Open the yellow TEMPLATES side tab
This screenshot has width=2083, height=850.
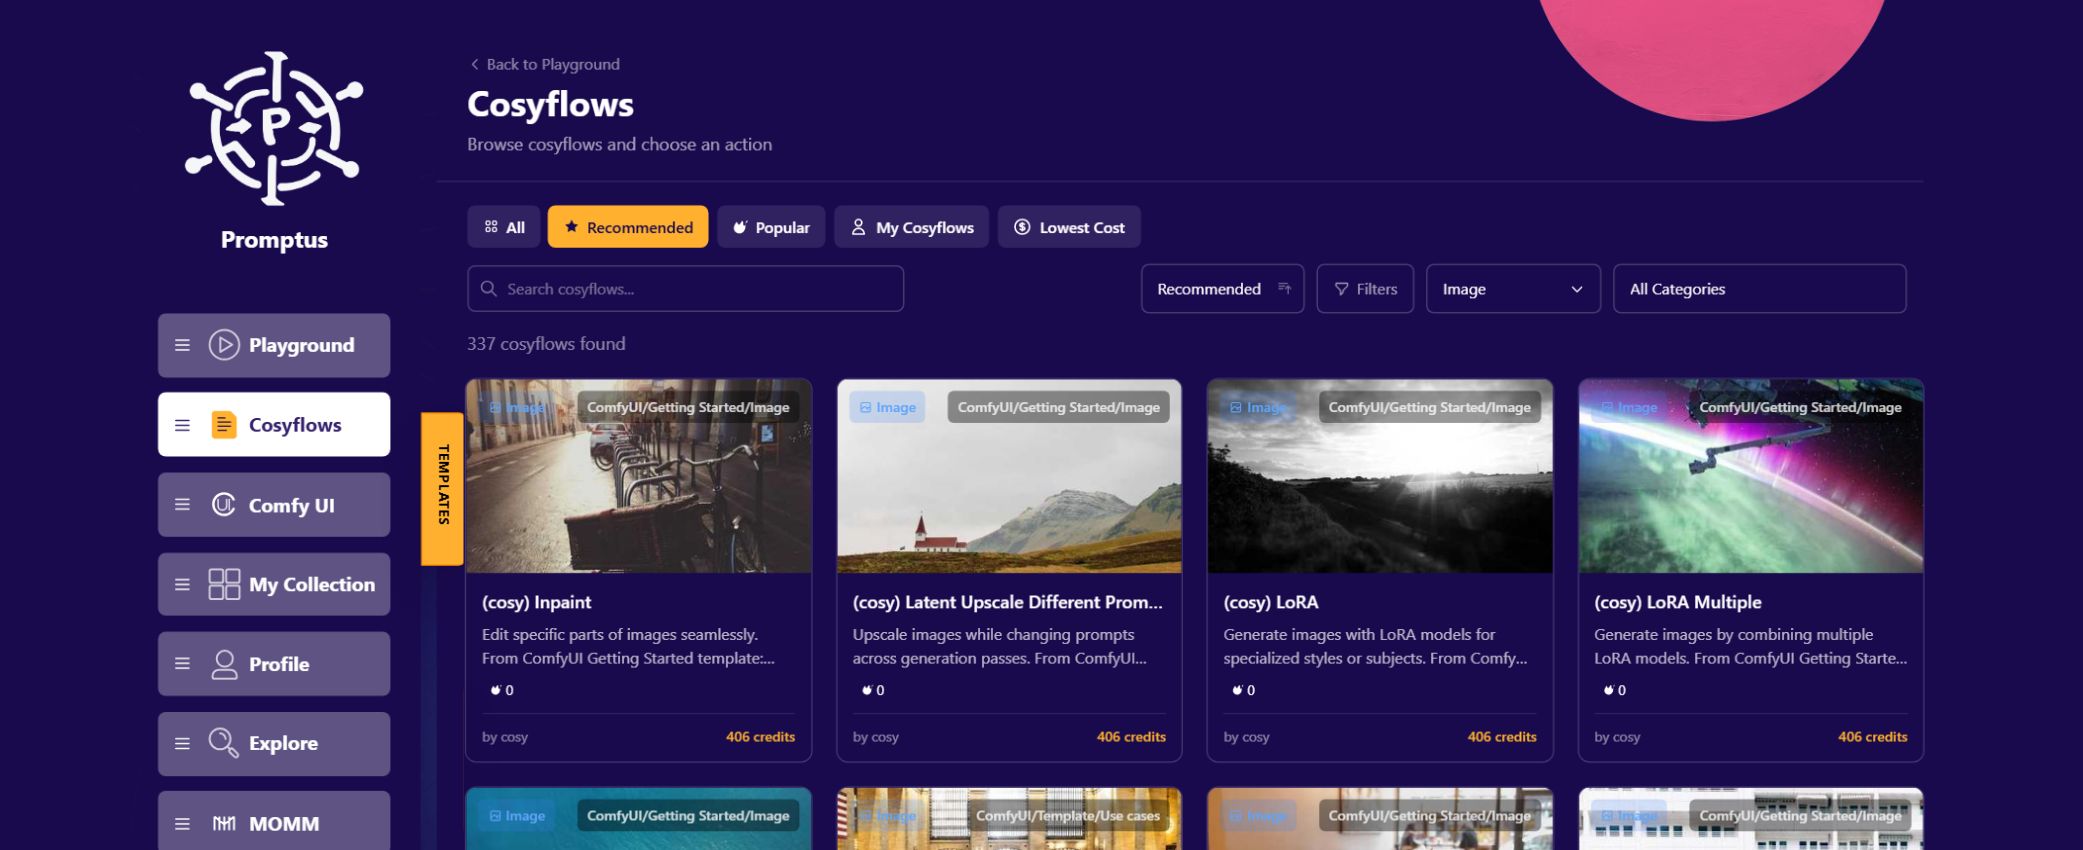point(442,488)
